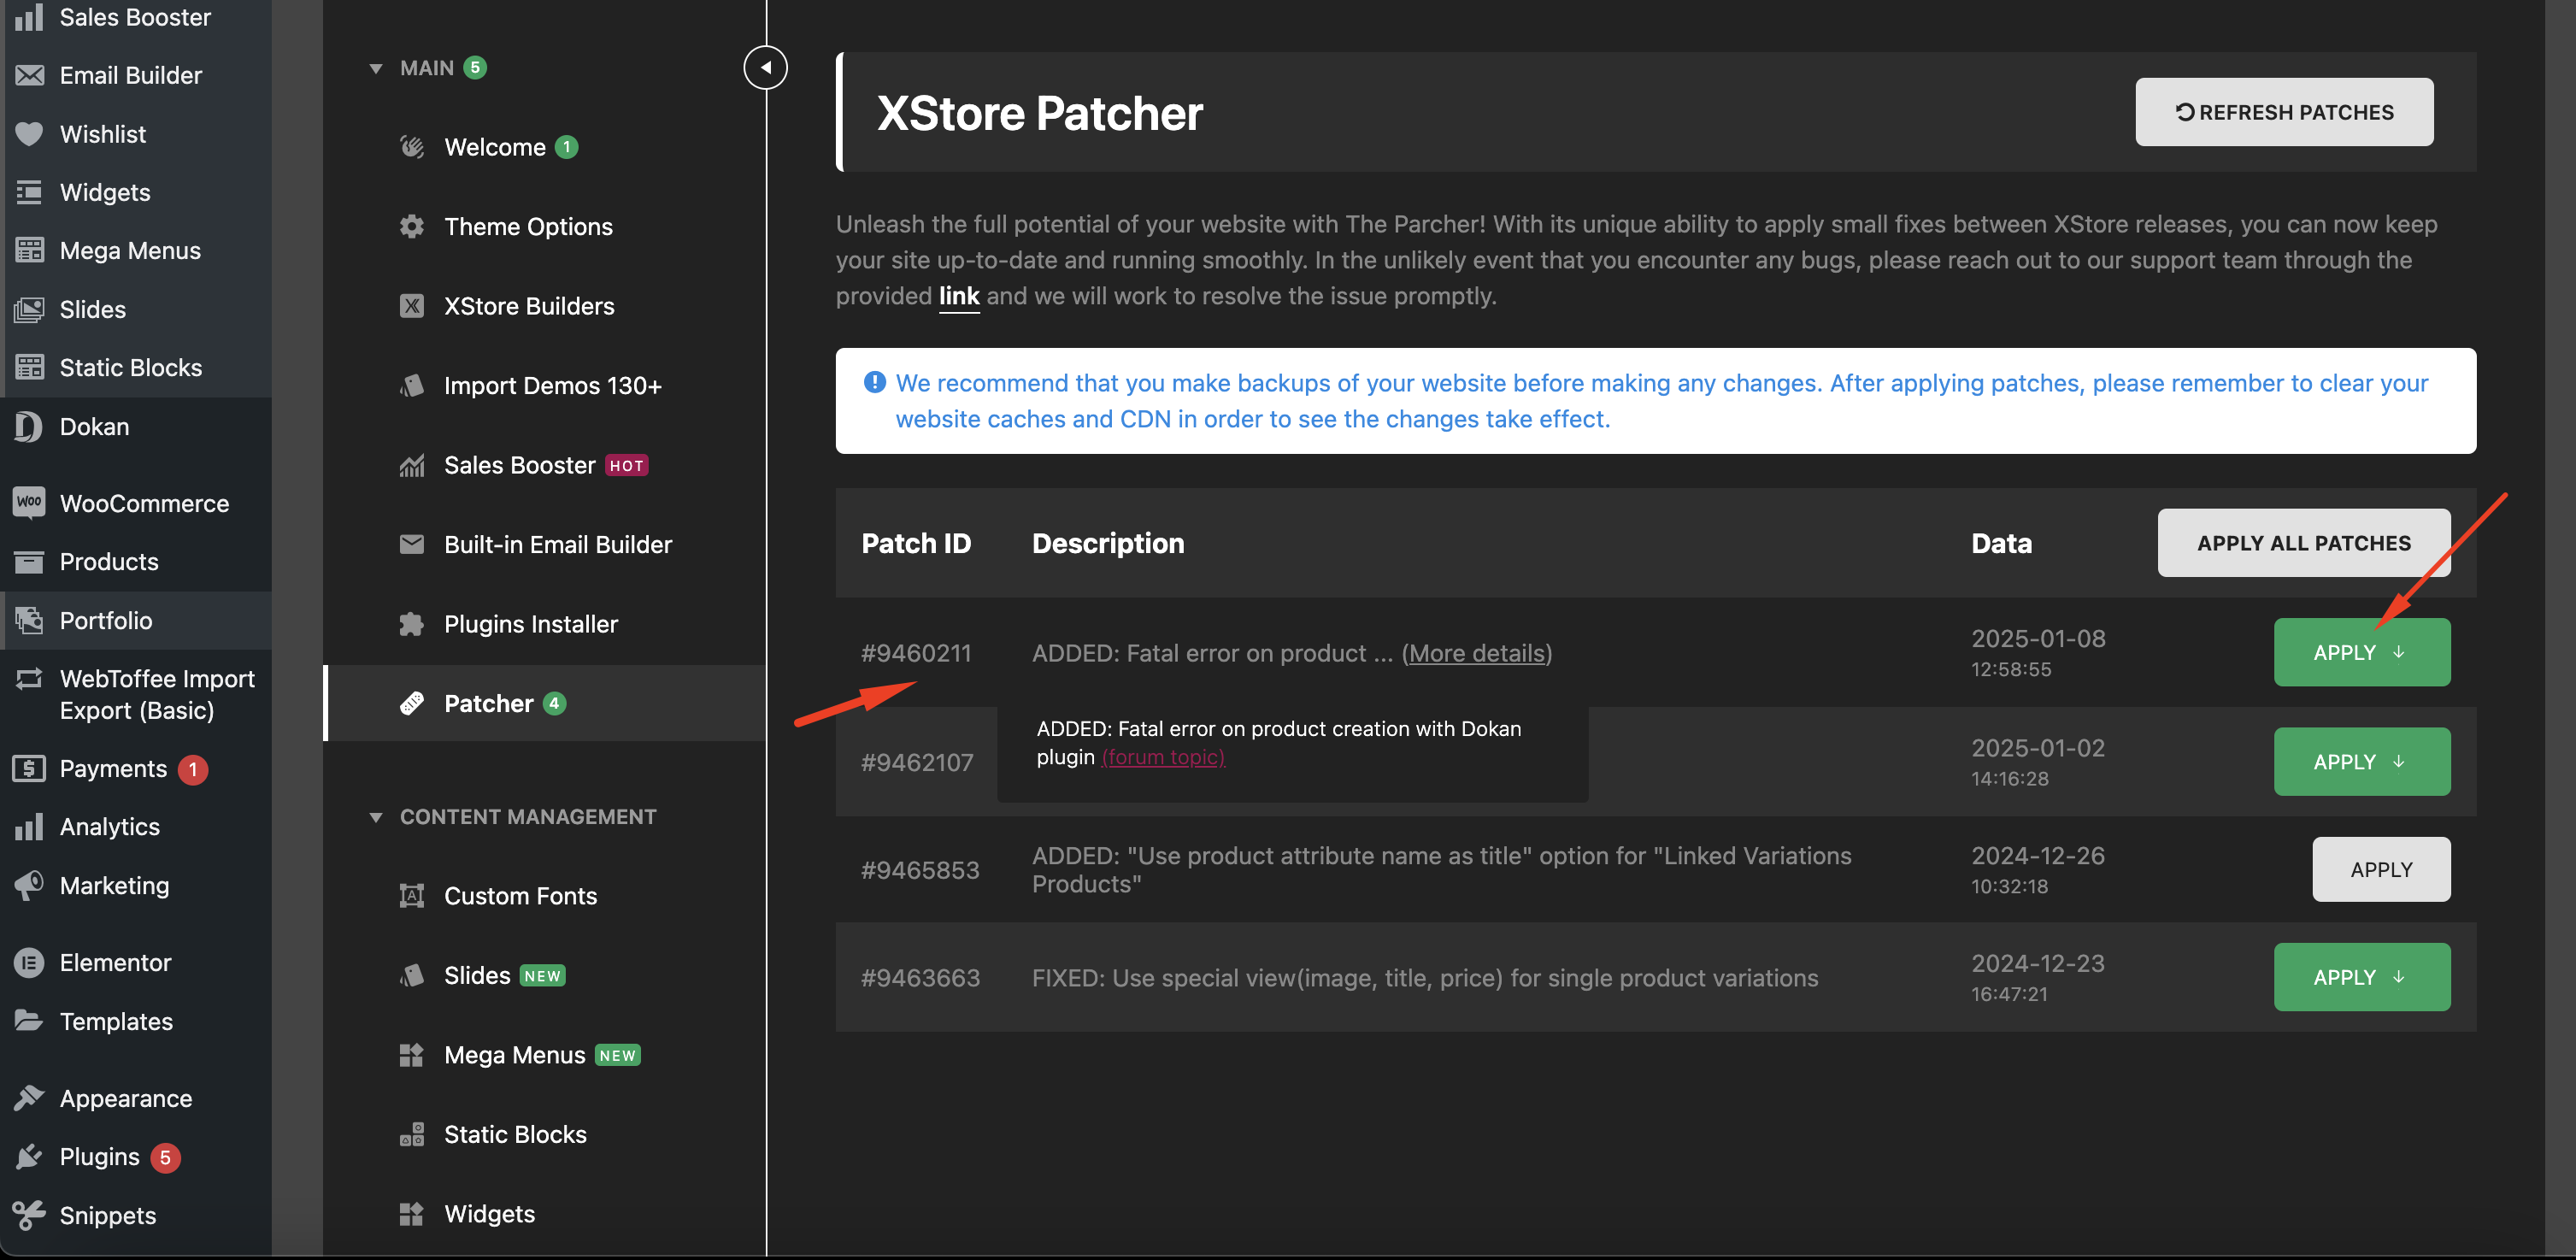Open the support link in description
Image resolution: width=2576 pixels, height=1260 pixels.
(959, 296)
